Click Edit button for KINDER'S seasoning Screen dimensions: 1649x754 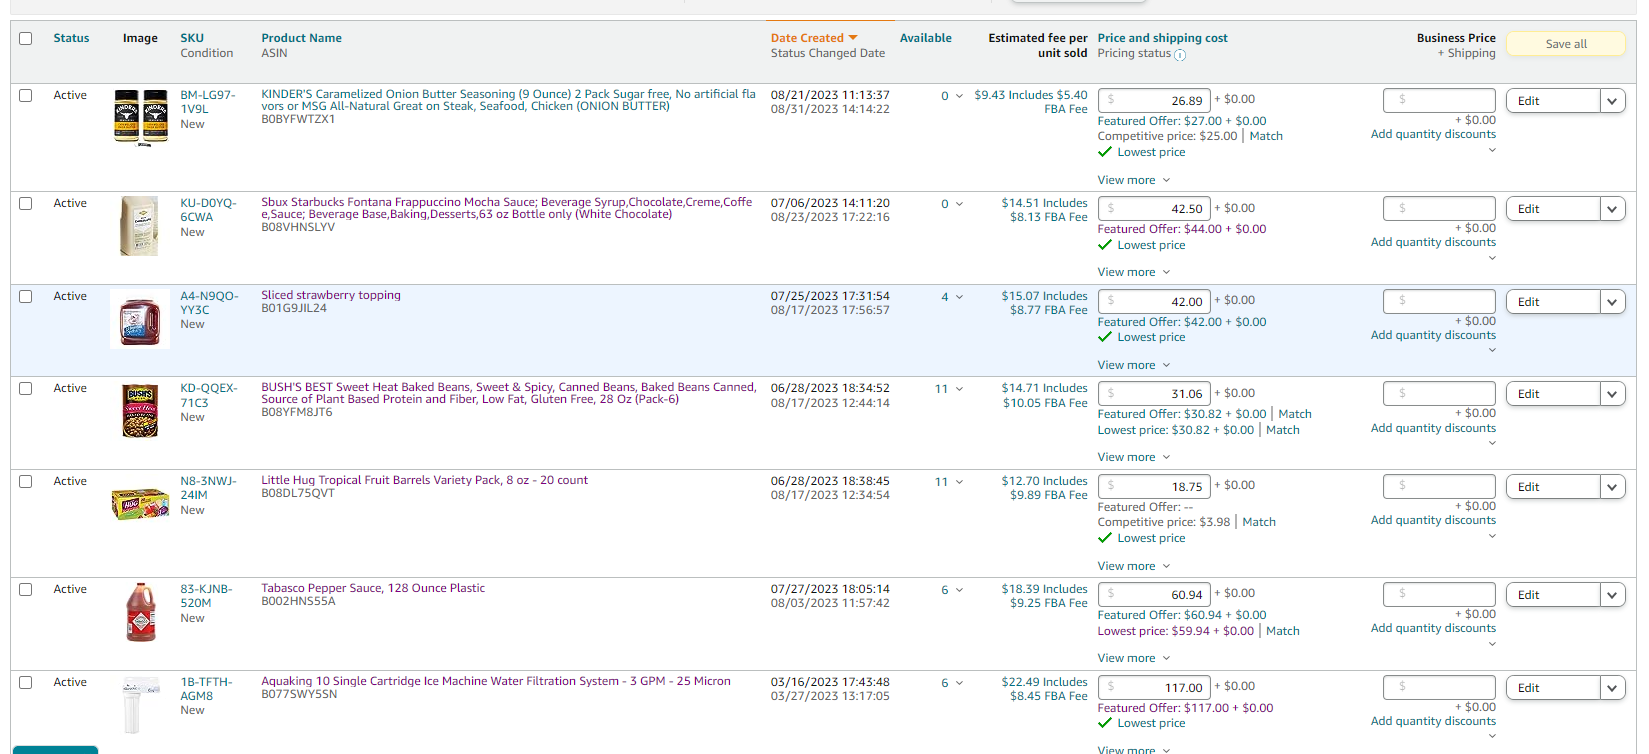(x=1553, y=101)
